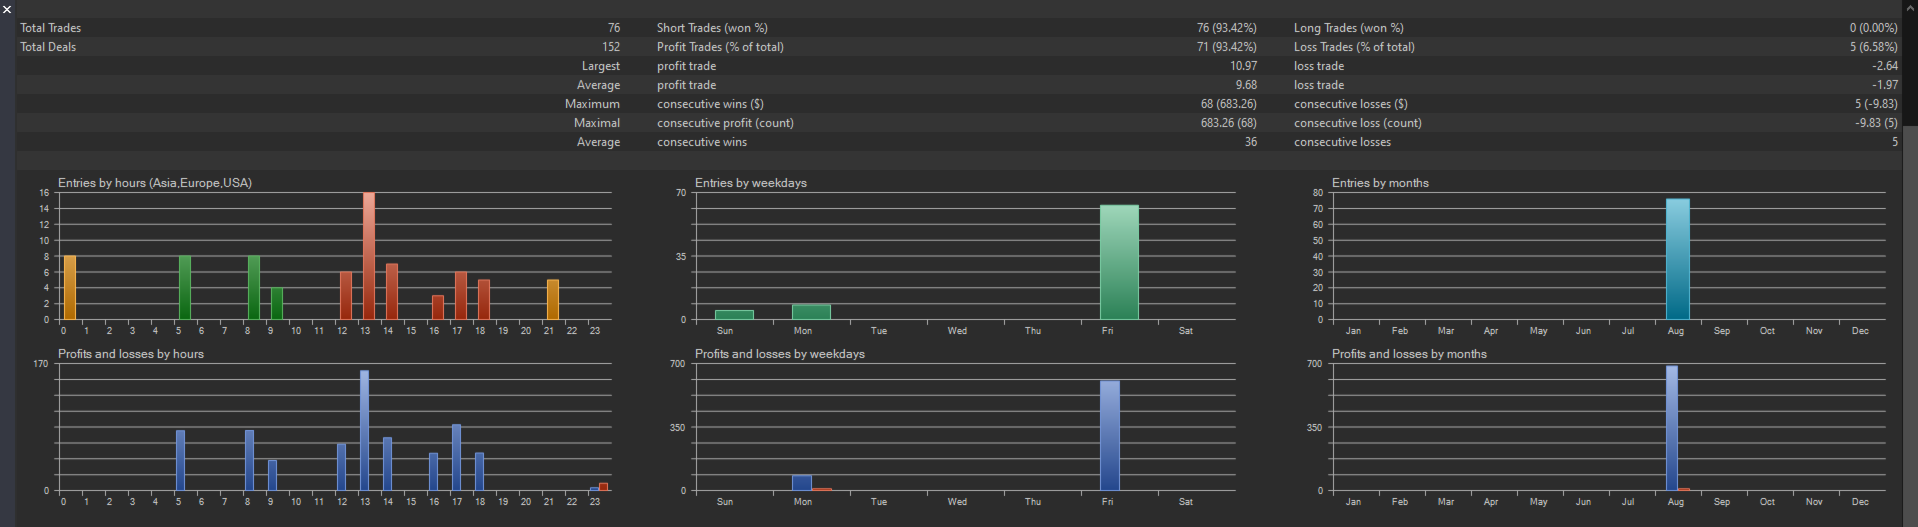Close the report panel with the X button
The image size is (1918, 527).
[x=7, y=9]
